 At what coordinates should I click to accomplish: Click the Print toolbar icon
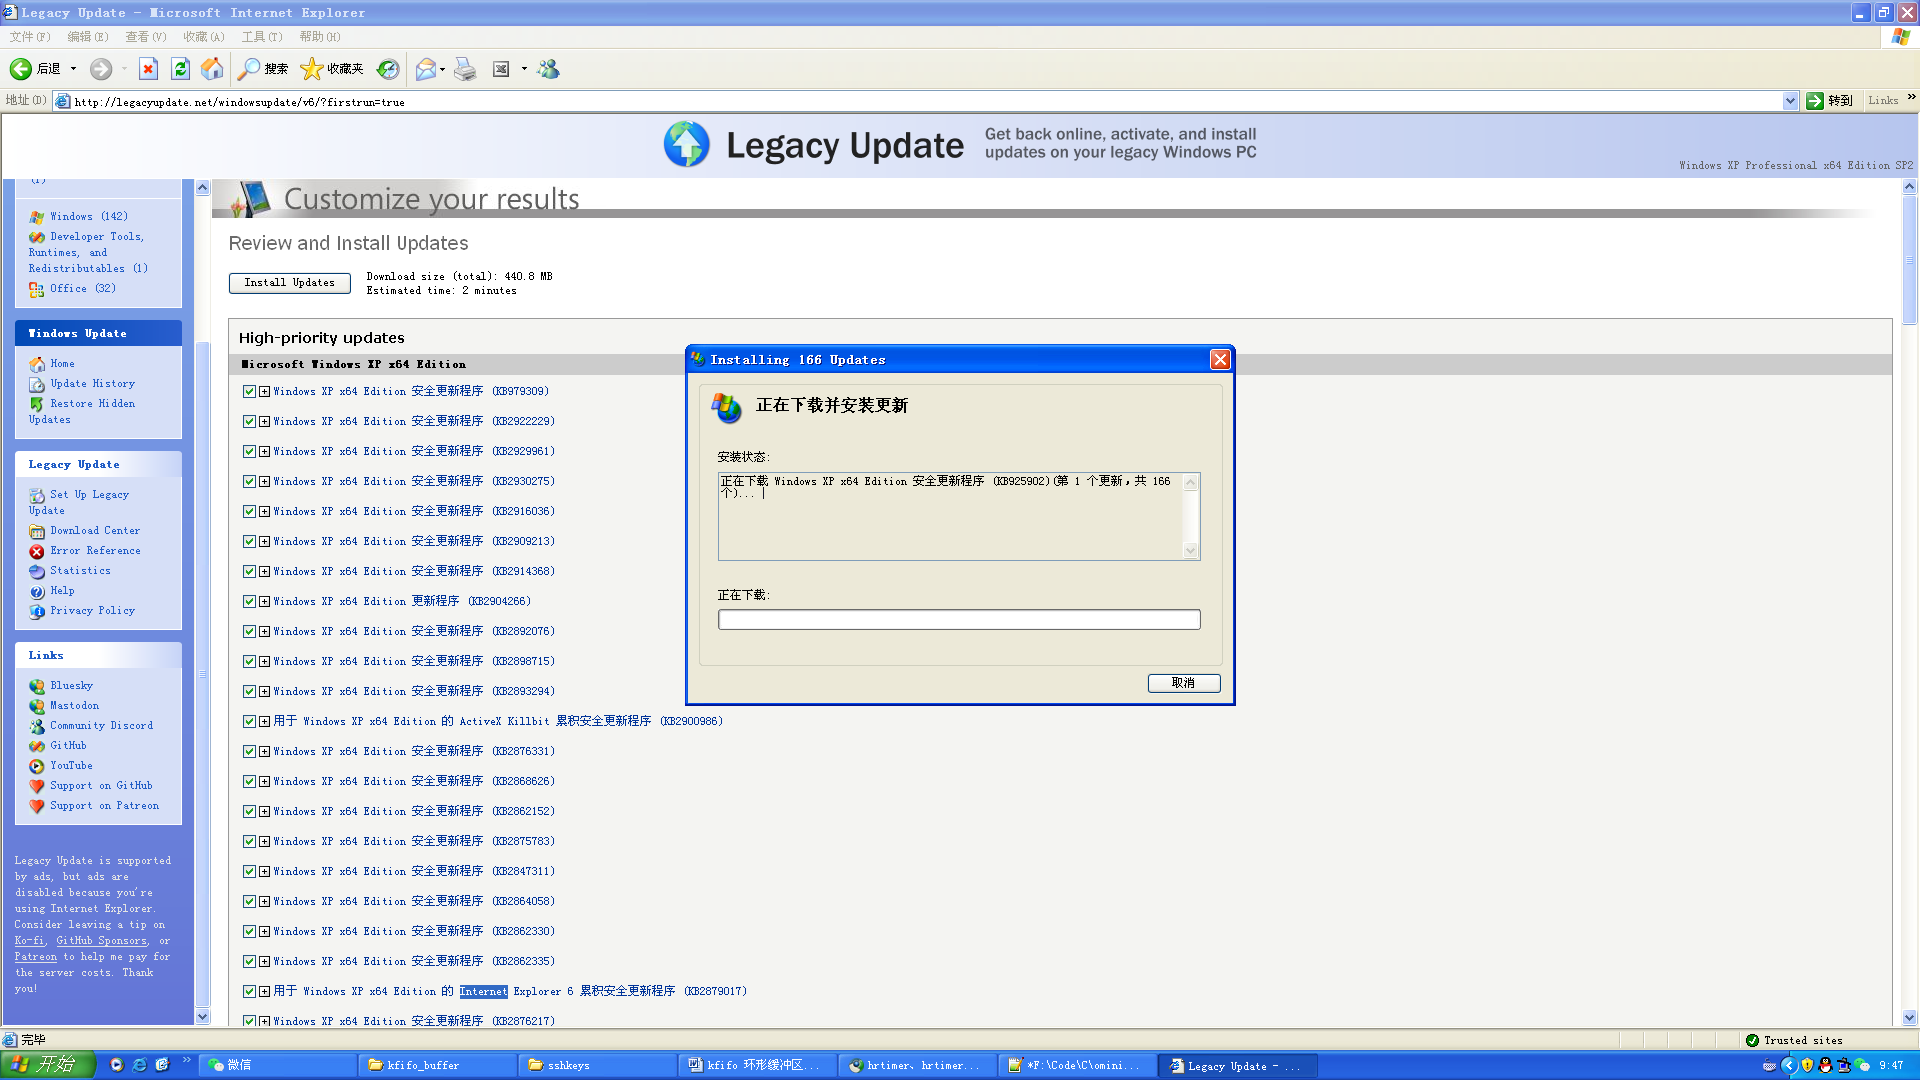coord(465,69)
